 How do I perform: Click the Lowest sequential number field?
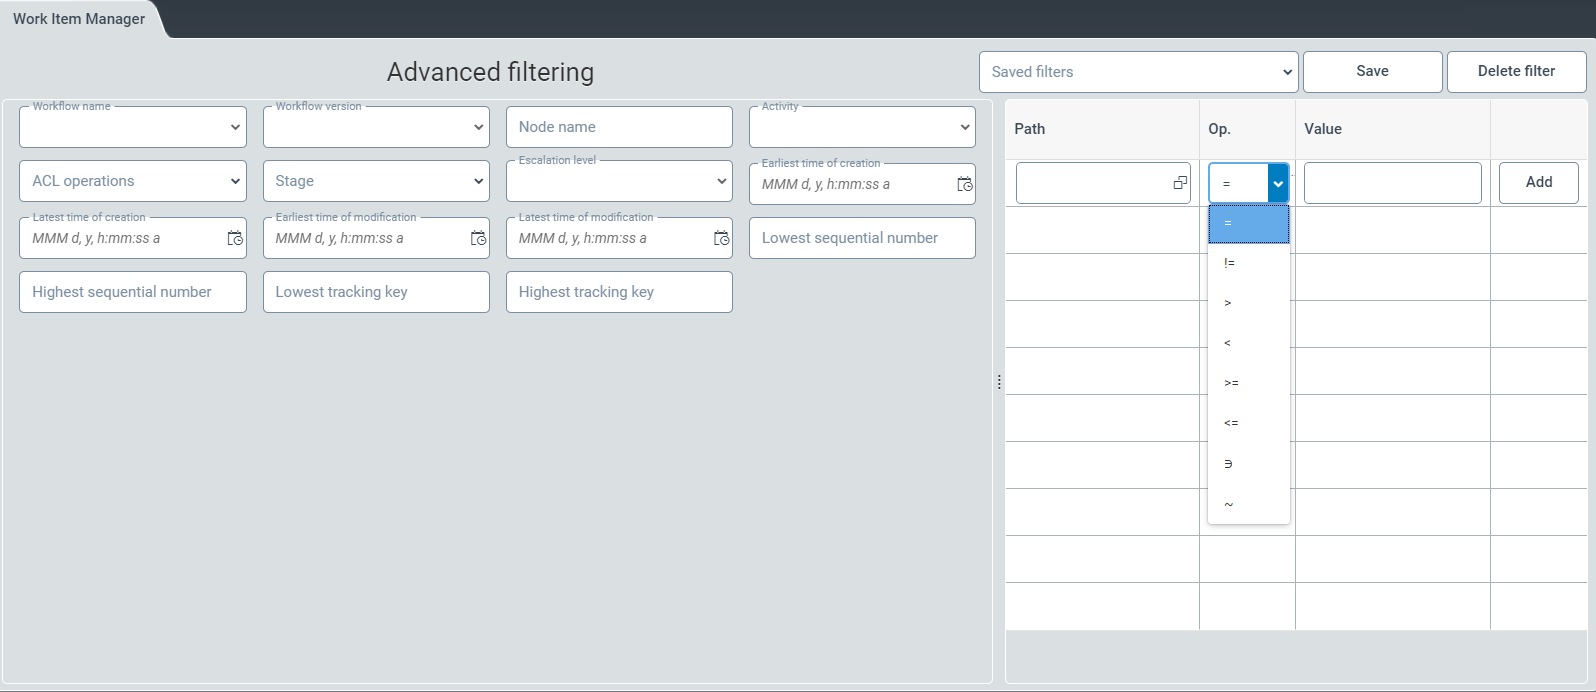[861, 238]
